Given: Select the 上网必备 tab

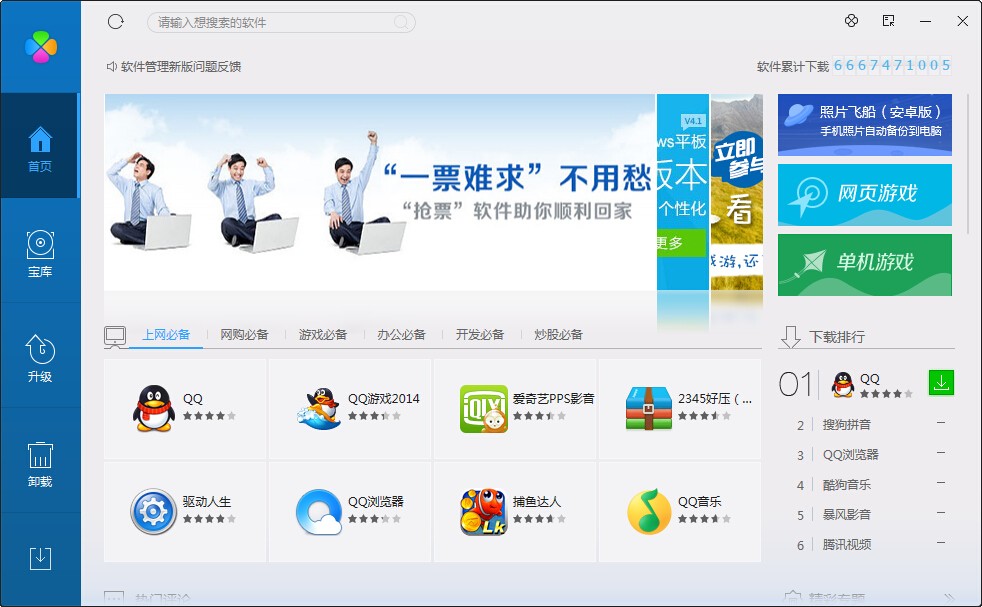Looking at the screenshot, I should (166, 335).
